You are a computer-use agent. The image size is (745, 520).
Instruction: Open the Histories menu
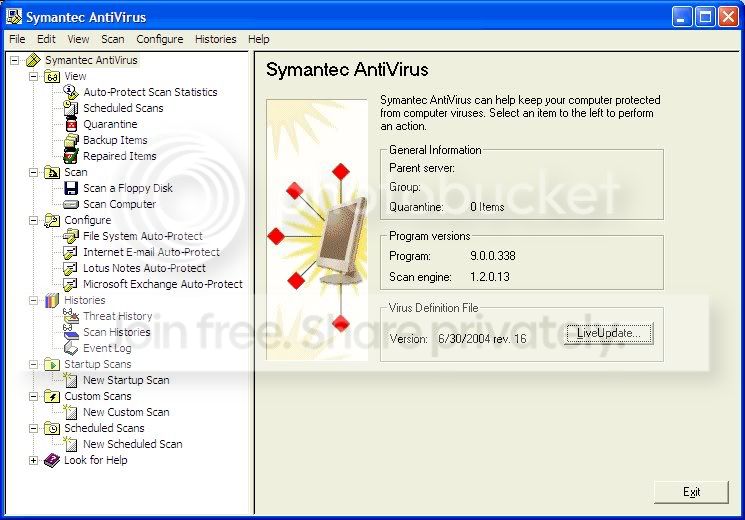[216, 39]
